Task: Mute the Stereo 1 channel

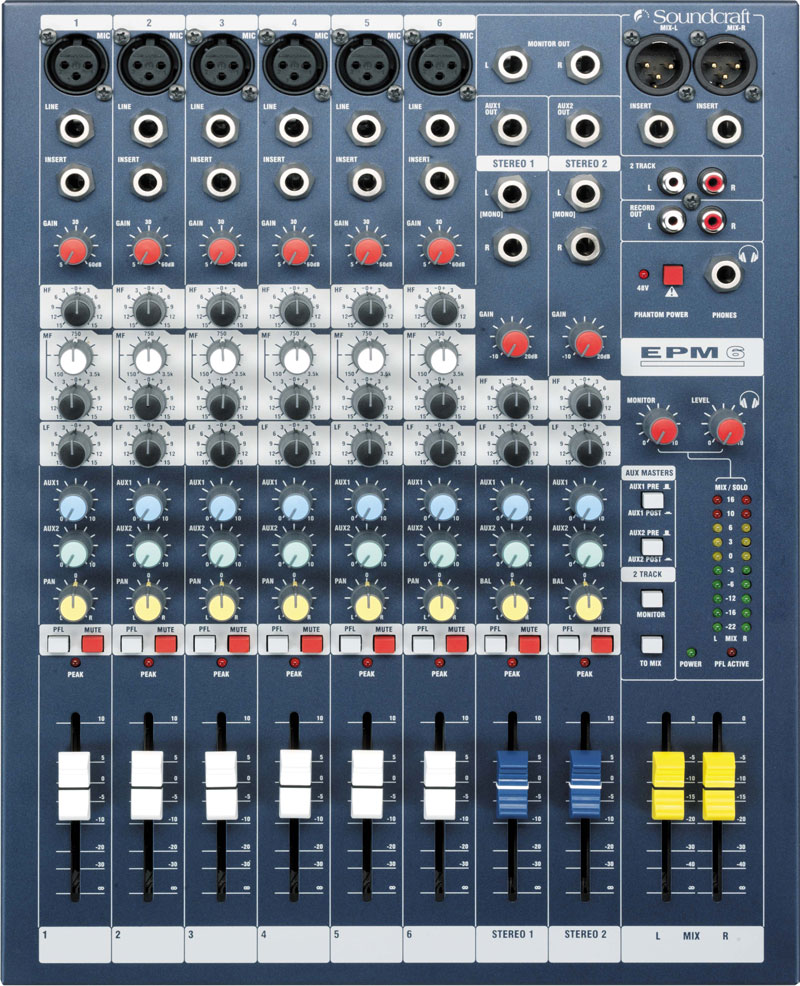Action: pos(530,645)
